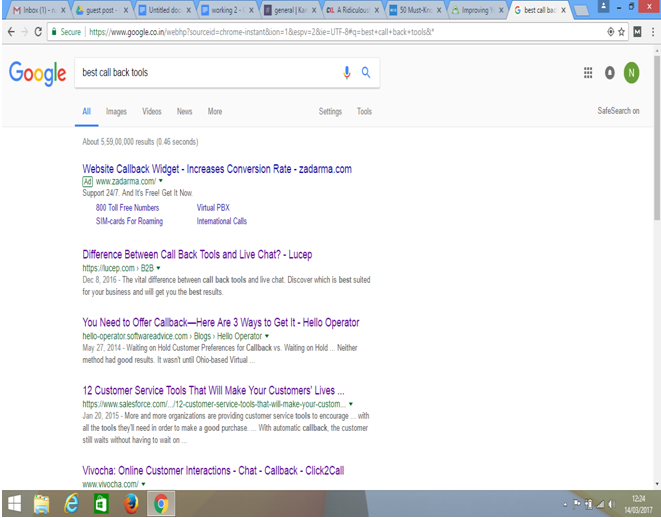This screenshot has height=518, width=661.
Task: Switch to Videos results tab
Action: 152,112
